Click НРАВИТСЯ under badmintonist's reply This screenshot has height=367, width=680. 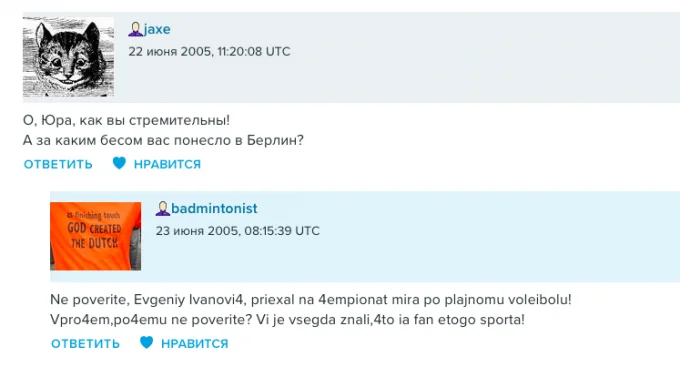[x=195, y=344]
